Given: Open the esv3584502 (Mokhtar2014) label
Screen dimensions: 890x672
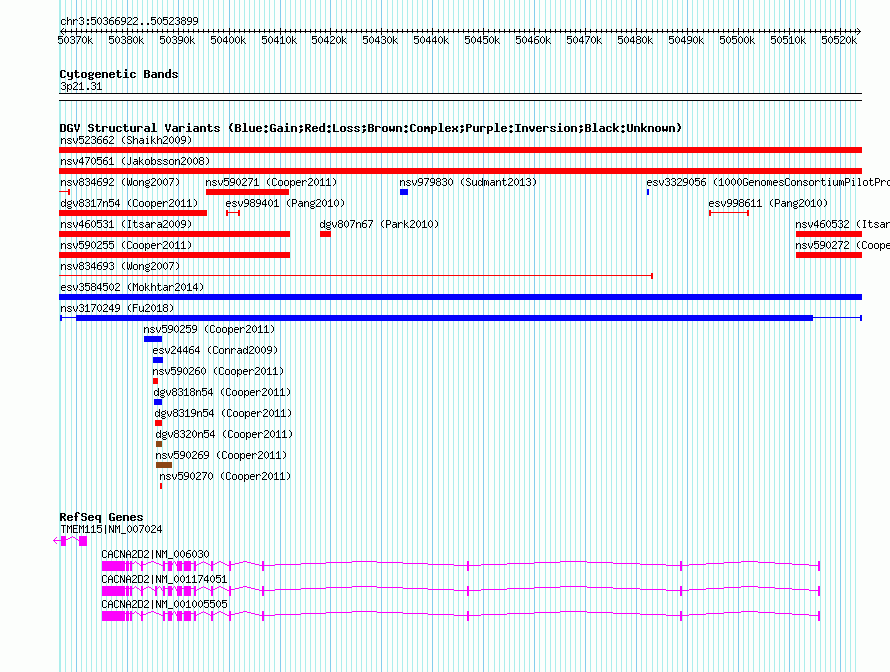Looking at the screenshot, I should pos(132,287).
